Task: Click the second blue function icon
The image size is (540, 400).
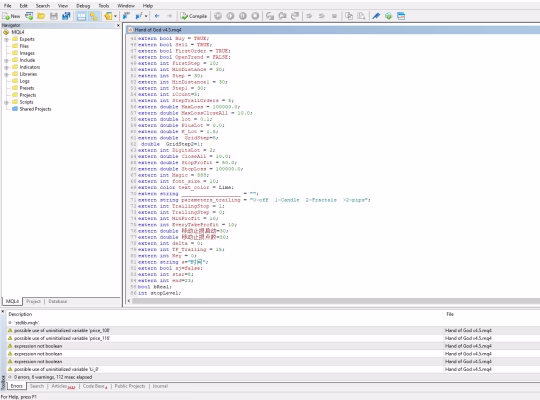Action: 139,16
